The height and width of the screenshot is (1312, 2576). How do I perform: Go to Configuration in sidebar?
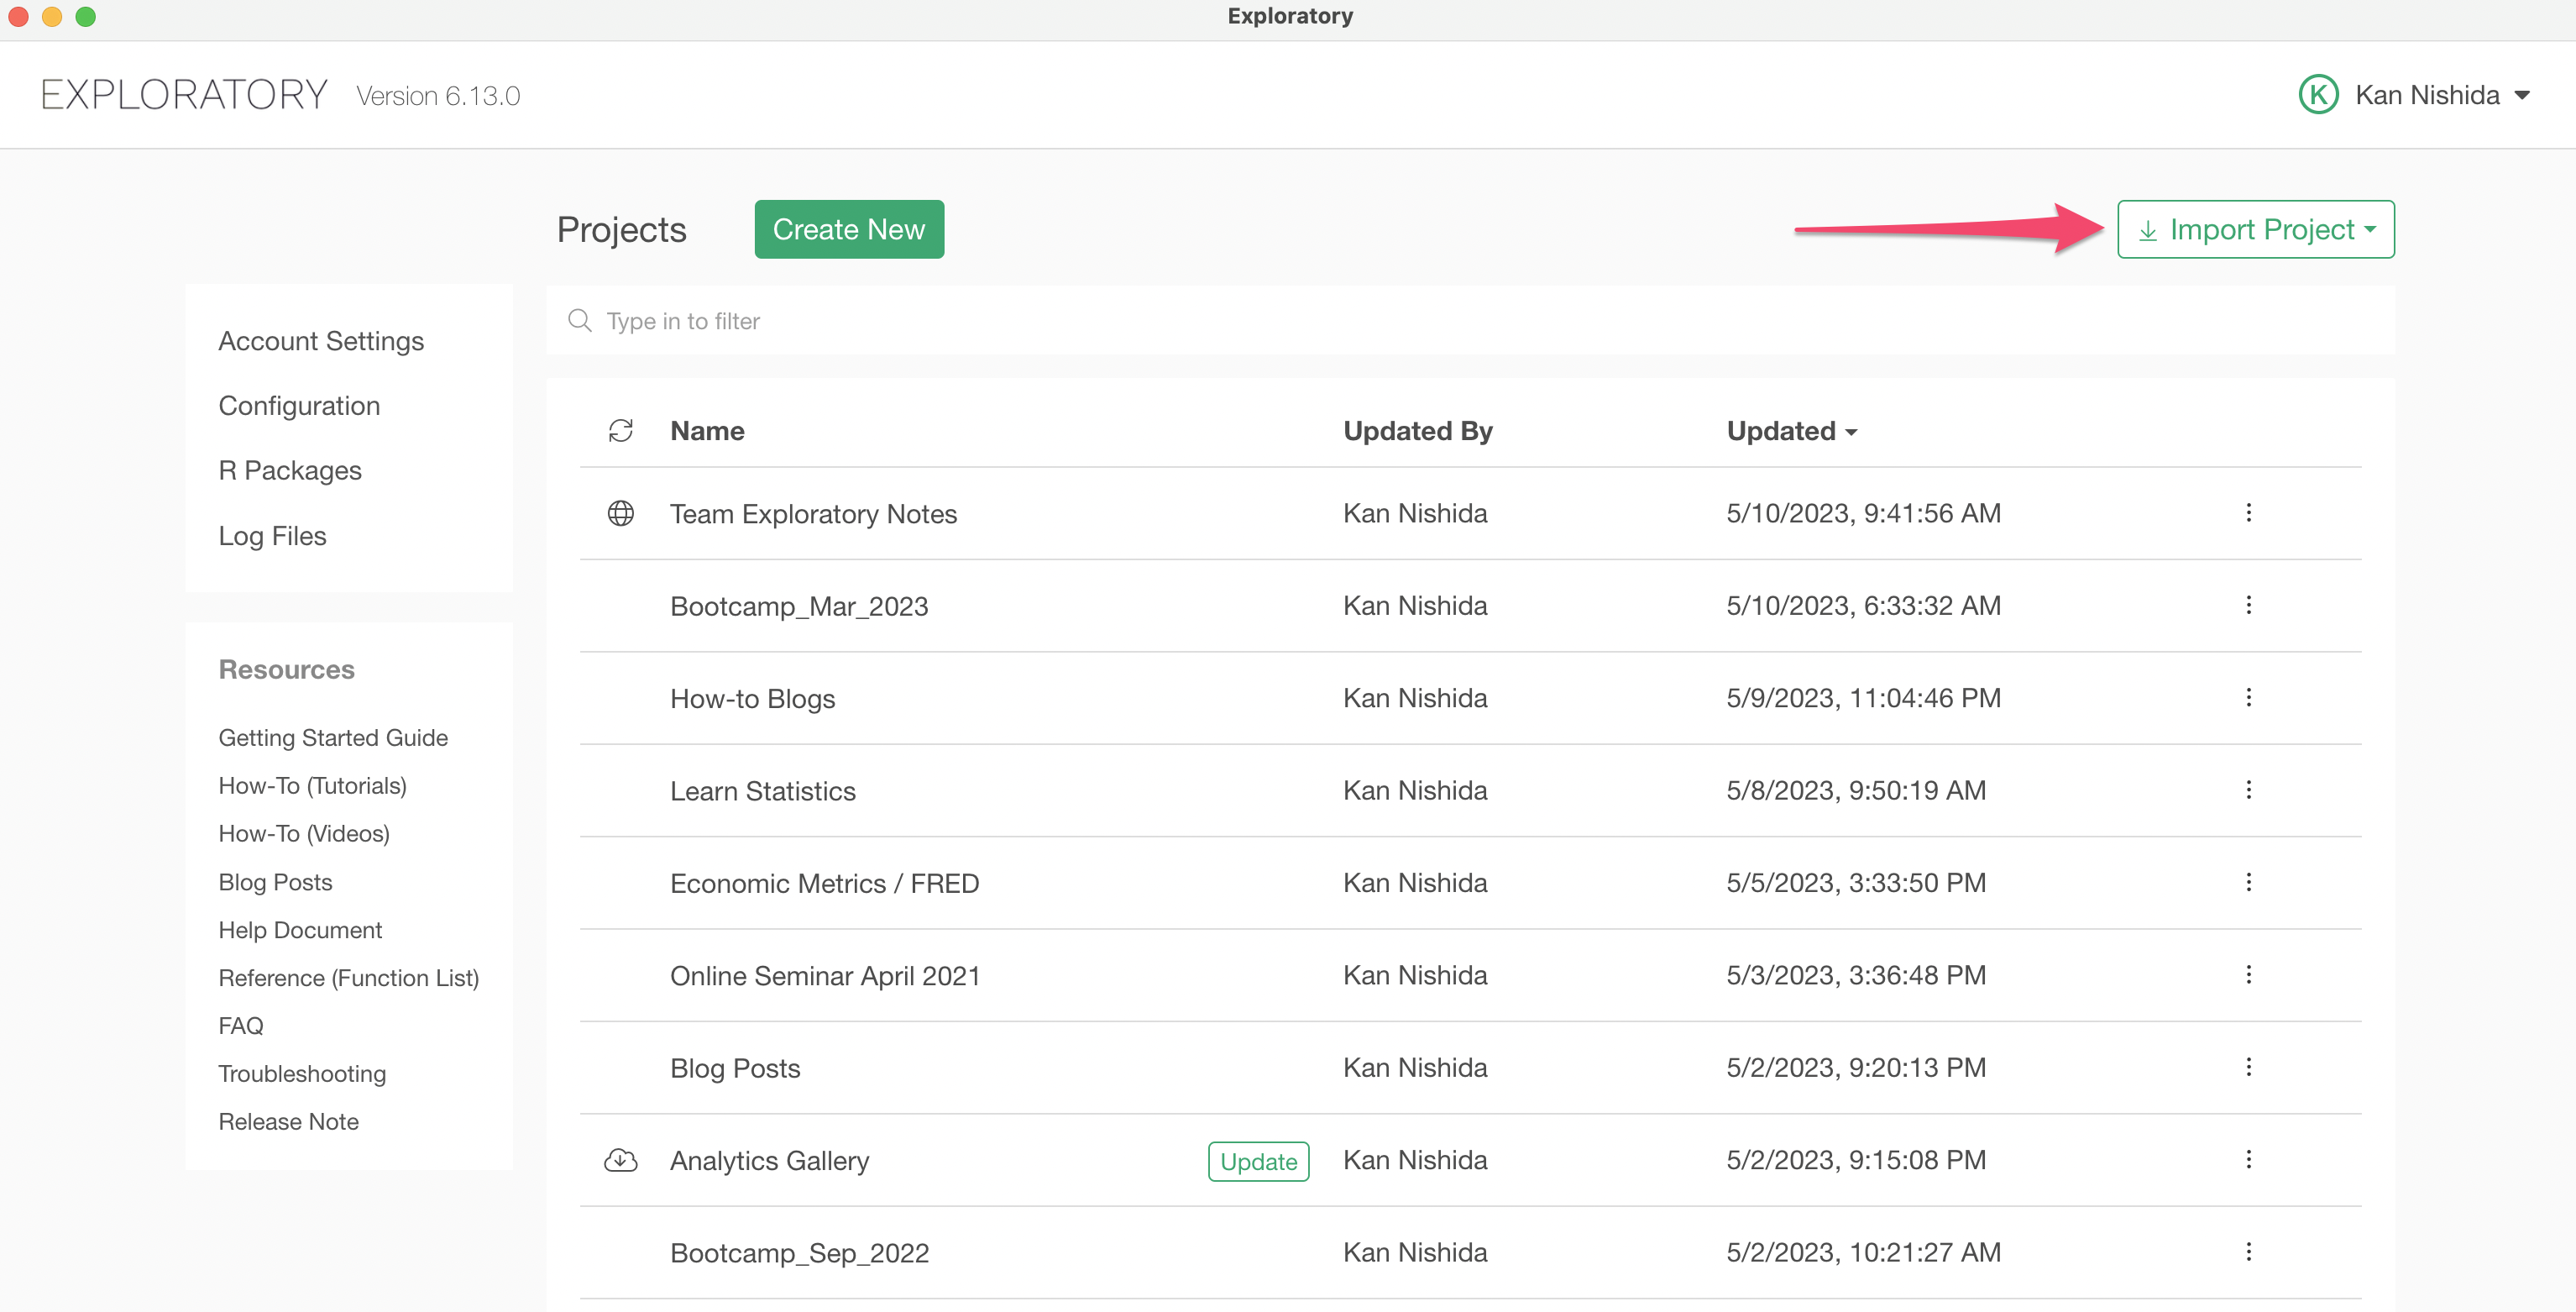pos(299,406)
